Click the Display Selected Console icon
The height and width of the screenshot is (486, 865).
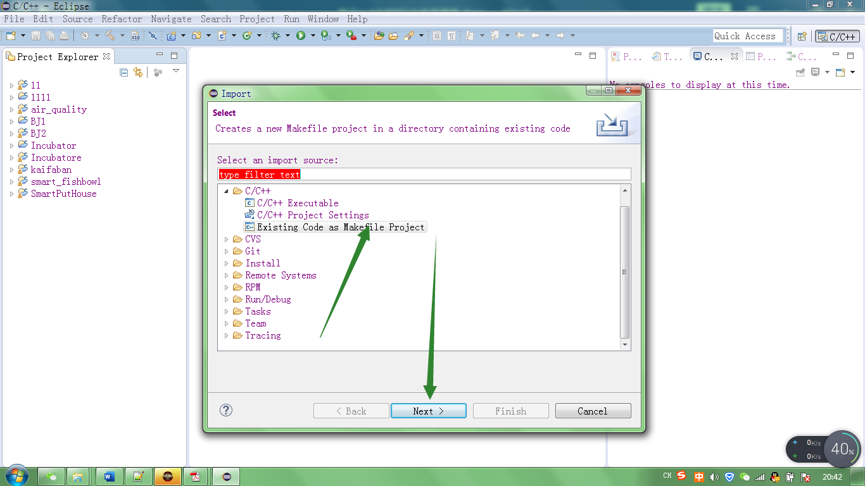coord(815,72)
